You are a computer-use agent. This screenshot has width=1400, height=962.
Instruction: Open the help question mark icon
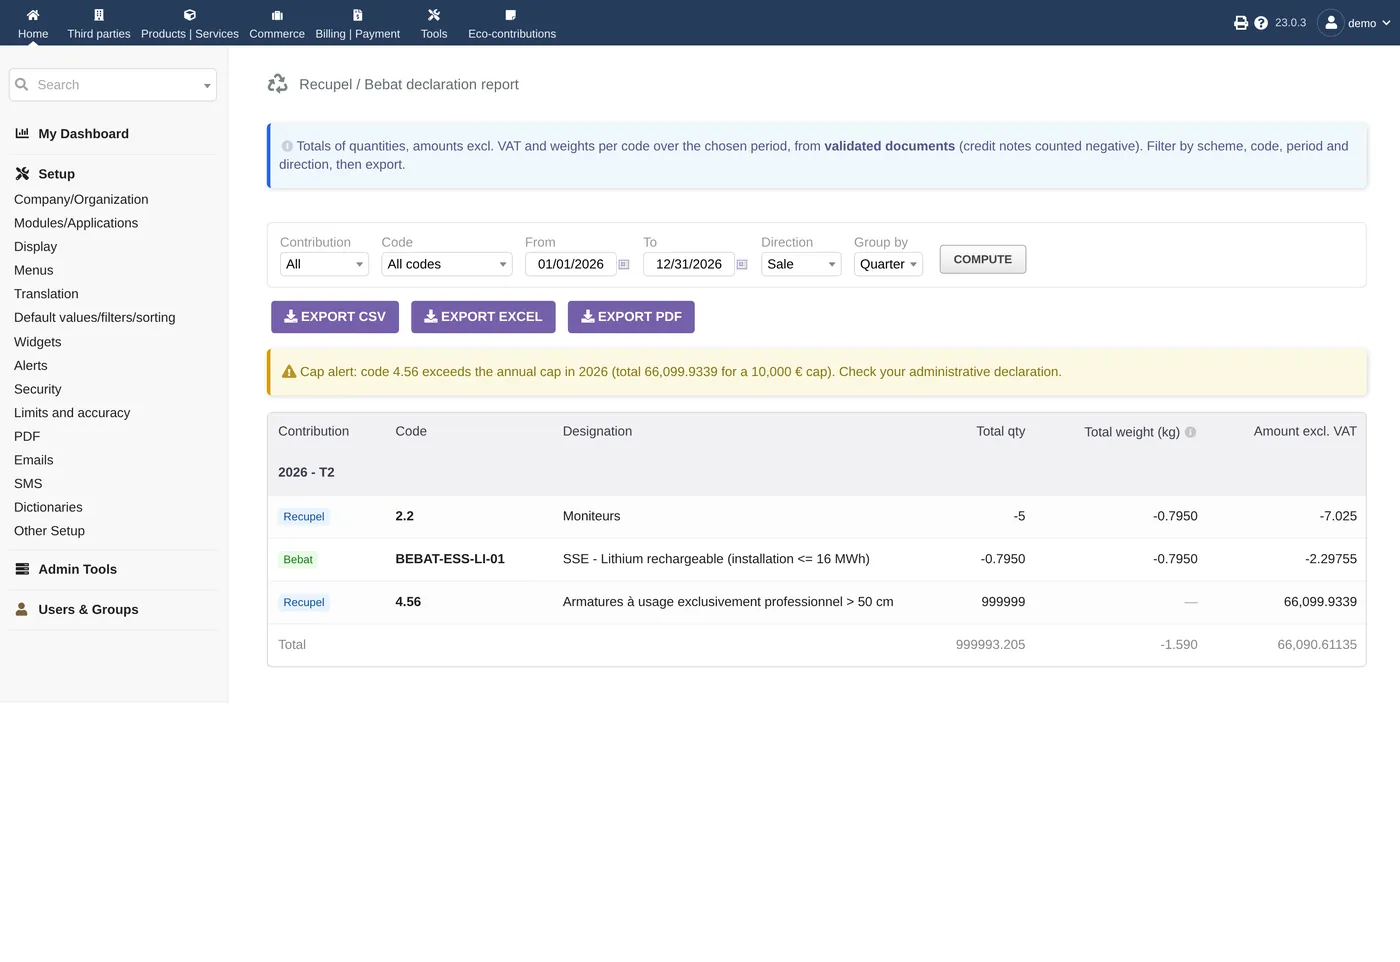click(x=1261, y=23)
